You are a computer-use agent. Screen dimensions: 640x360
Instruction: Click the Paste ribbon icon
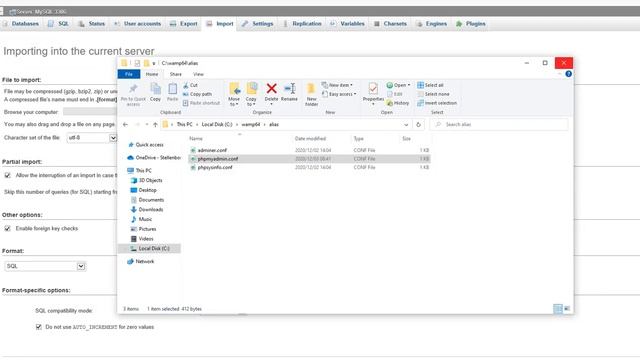pos(173,89)
